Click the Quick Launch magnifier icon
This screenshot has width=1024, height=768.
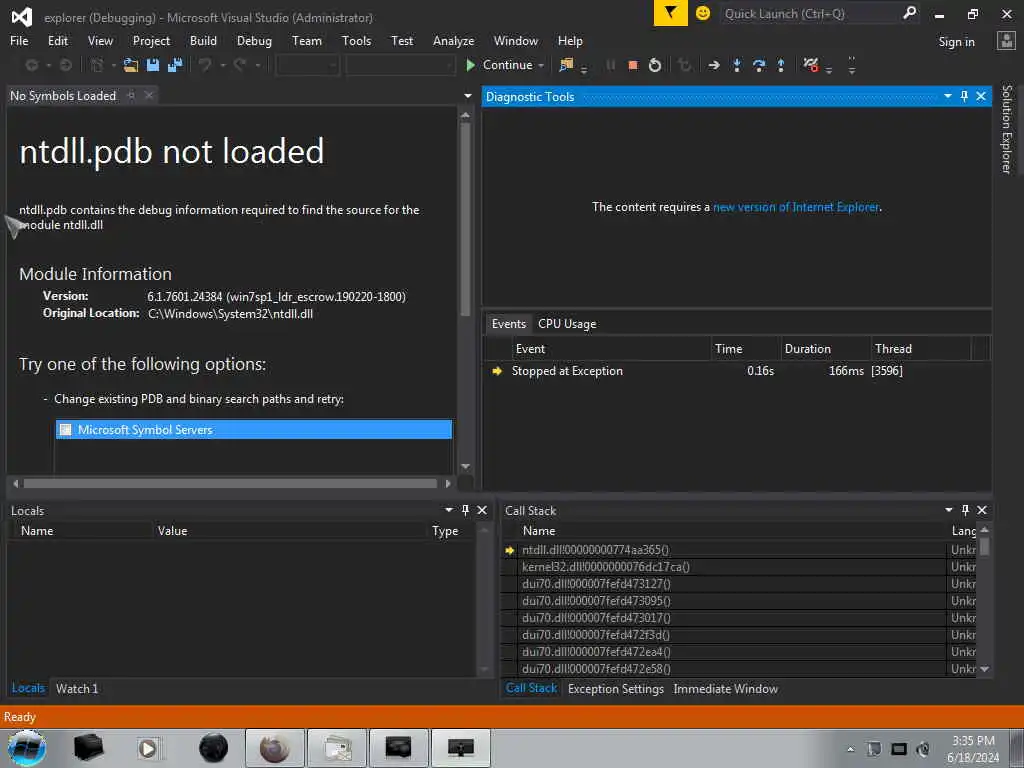(910, 13)
